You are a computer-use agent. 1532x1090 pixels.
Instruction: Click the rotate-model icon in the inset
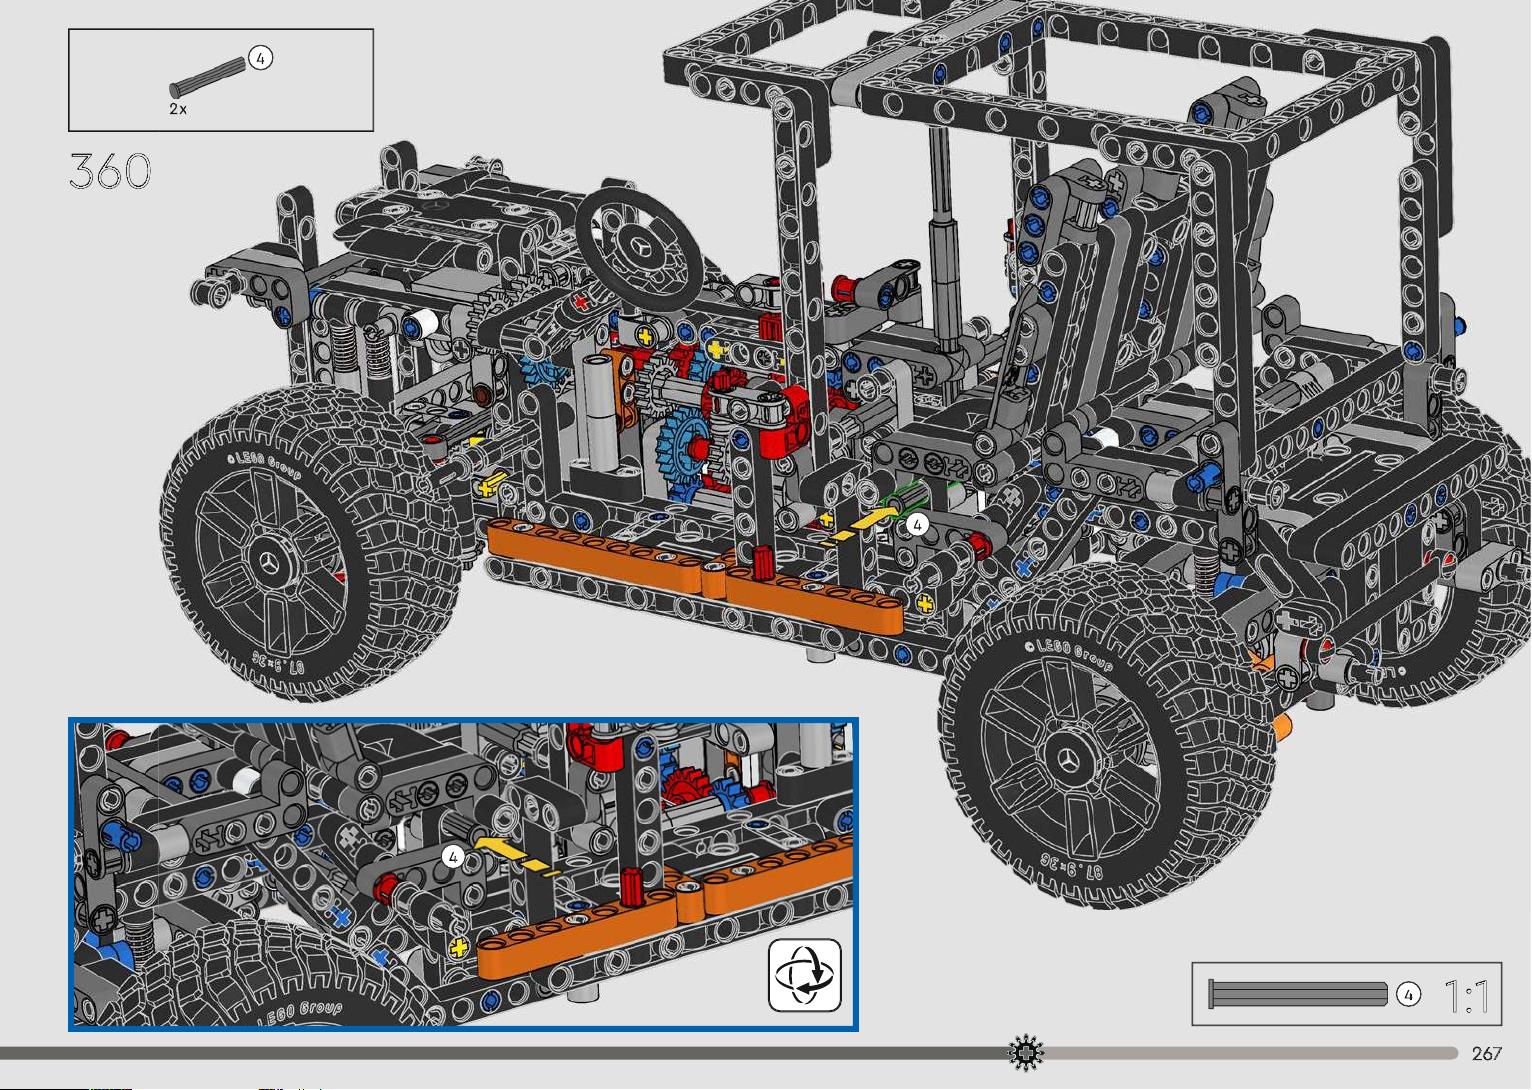click(805, 975)
